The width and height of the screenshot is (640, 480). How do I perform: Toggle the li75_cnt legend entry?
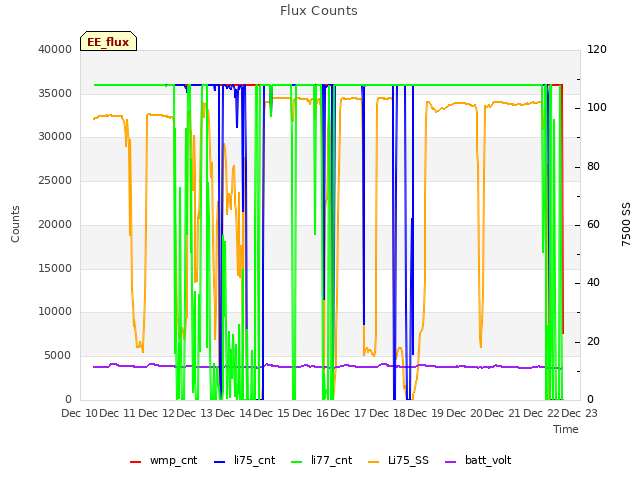click(244, 460)
